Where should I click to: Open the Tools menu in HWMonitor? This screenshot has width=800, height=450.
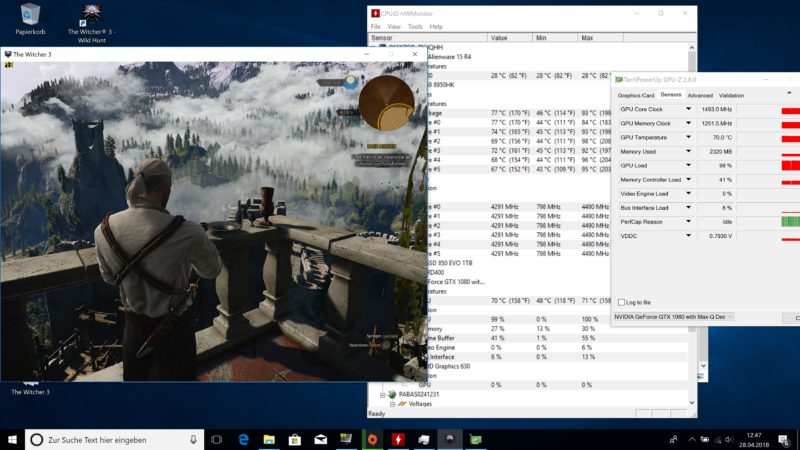pos(415,27)
